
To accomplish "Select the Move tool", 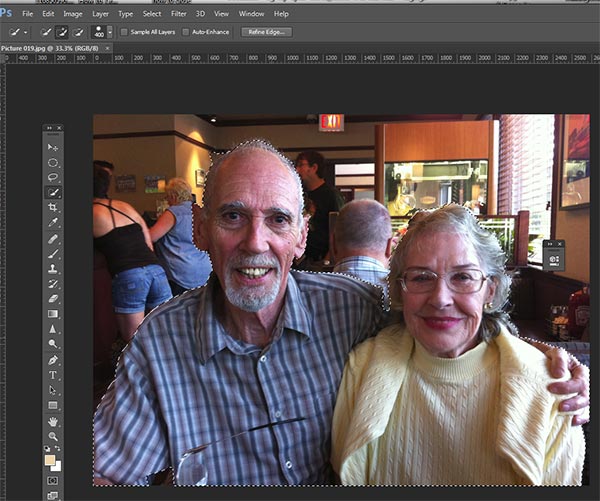I will pyautogui.click(x=53, y=147).
